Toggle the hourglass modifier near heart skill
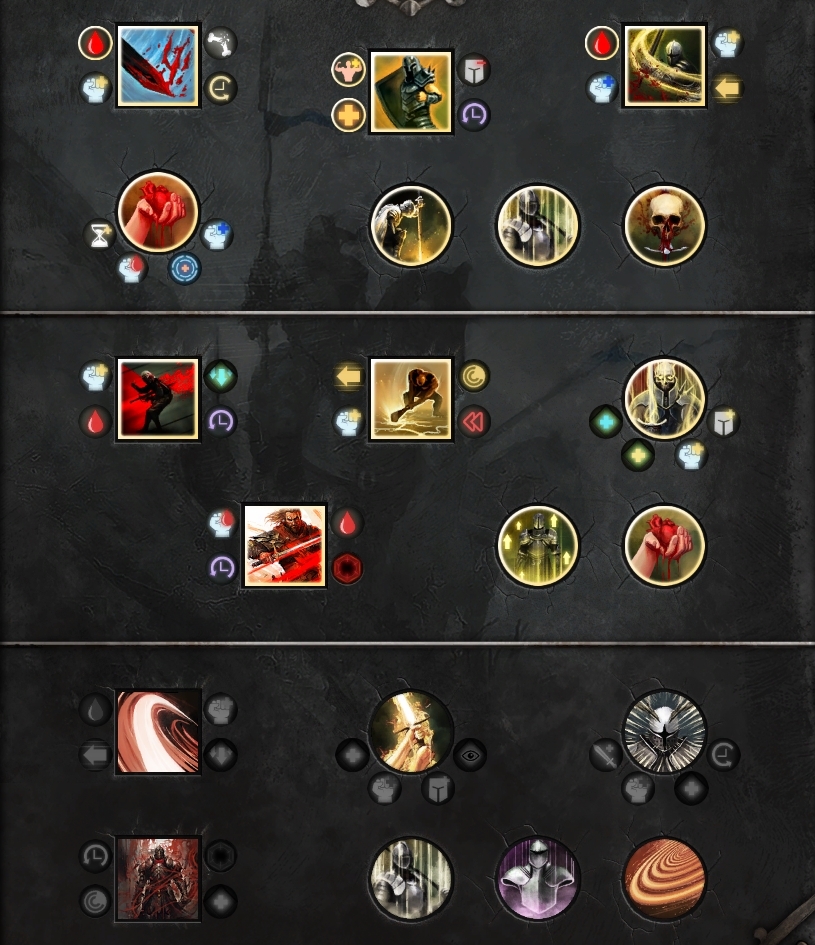815x945 pixels. (99, 234)
